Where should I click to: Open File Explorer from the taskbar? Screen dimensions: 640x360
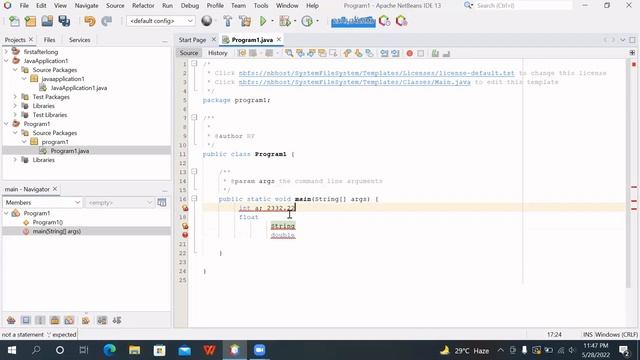click(x=134, y=350)
